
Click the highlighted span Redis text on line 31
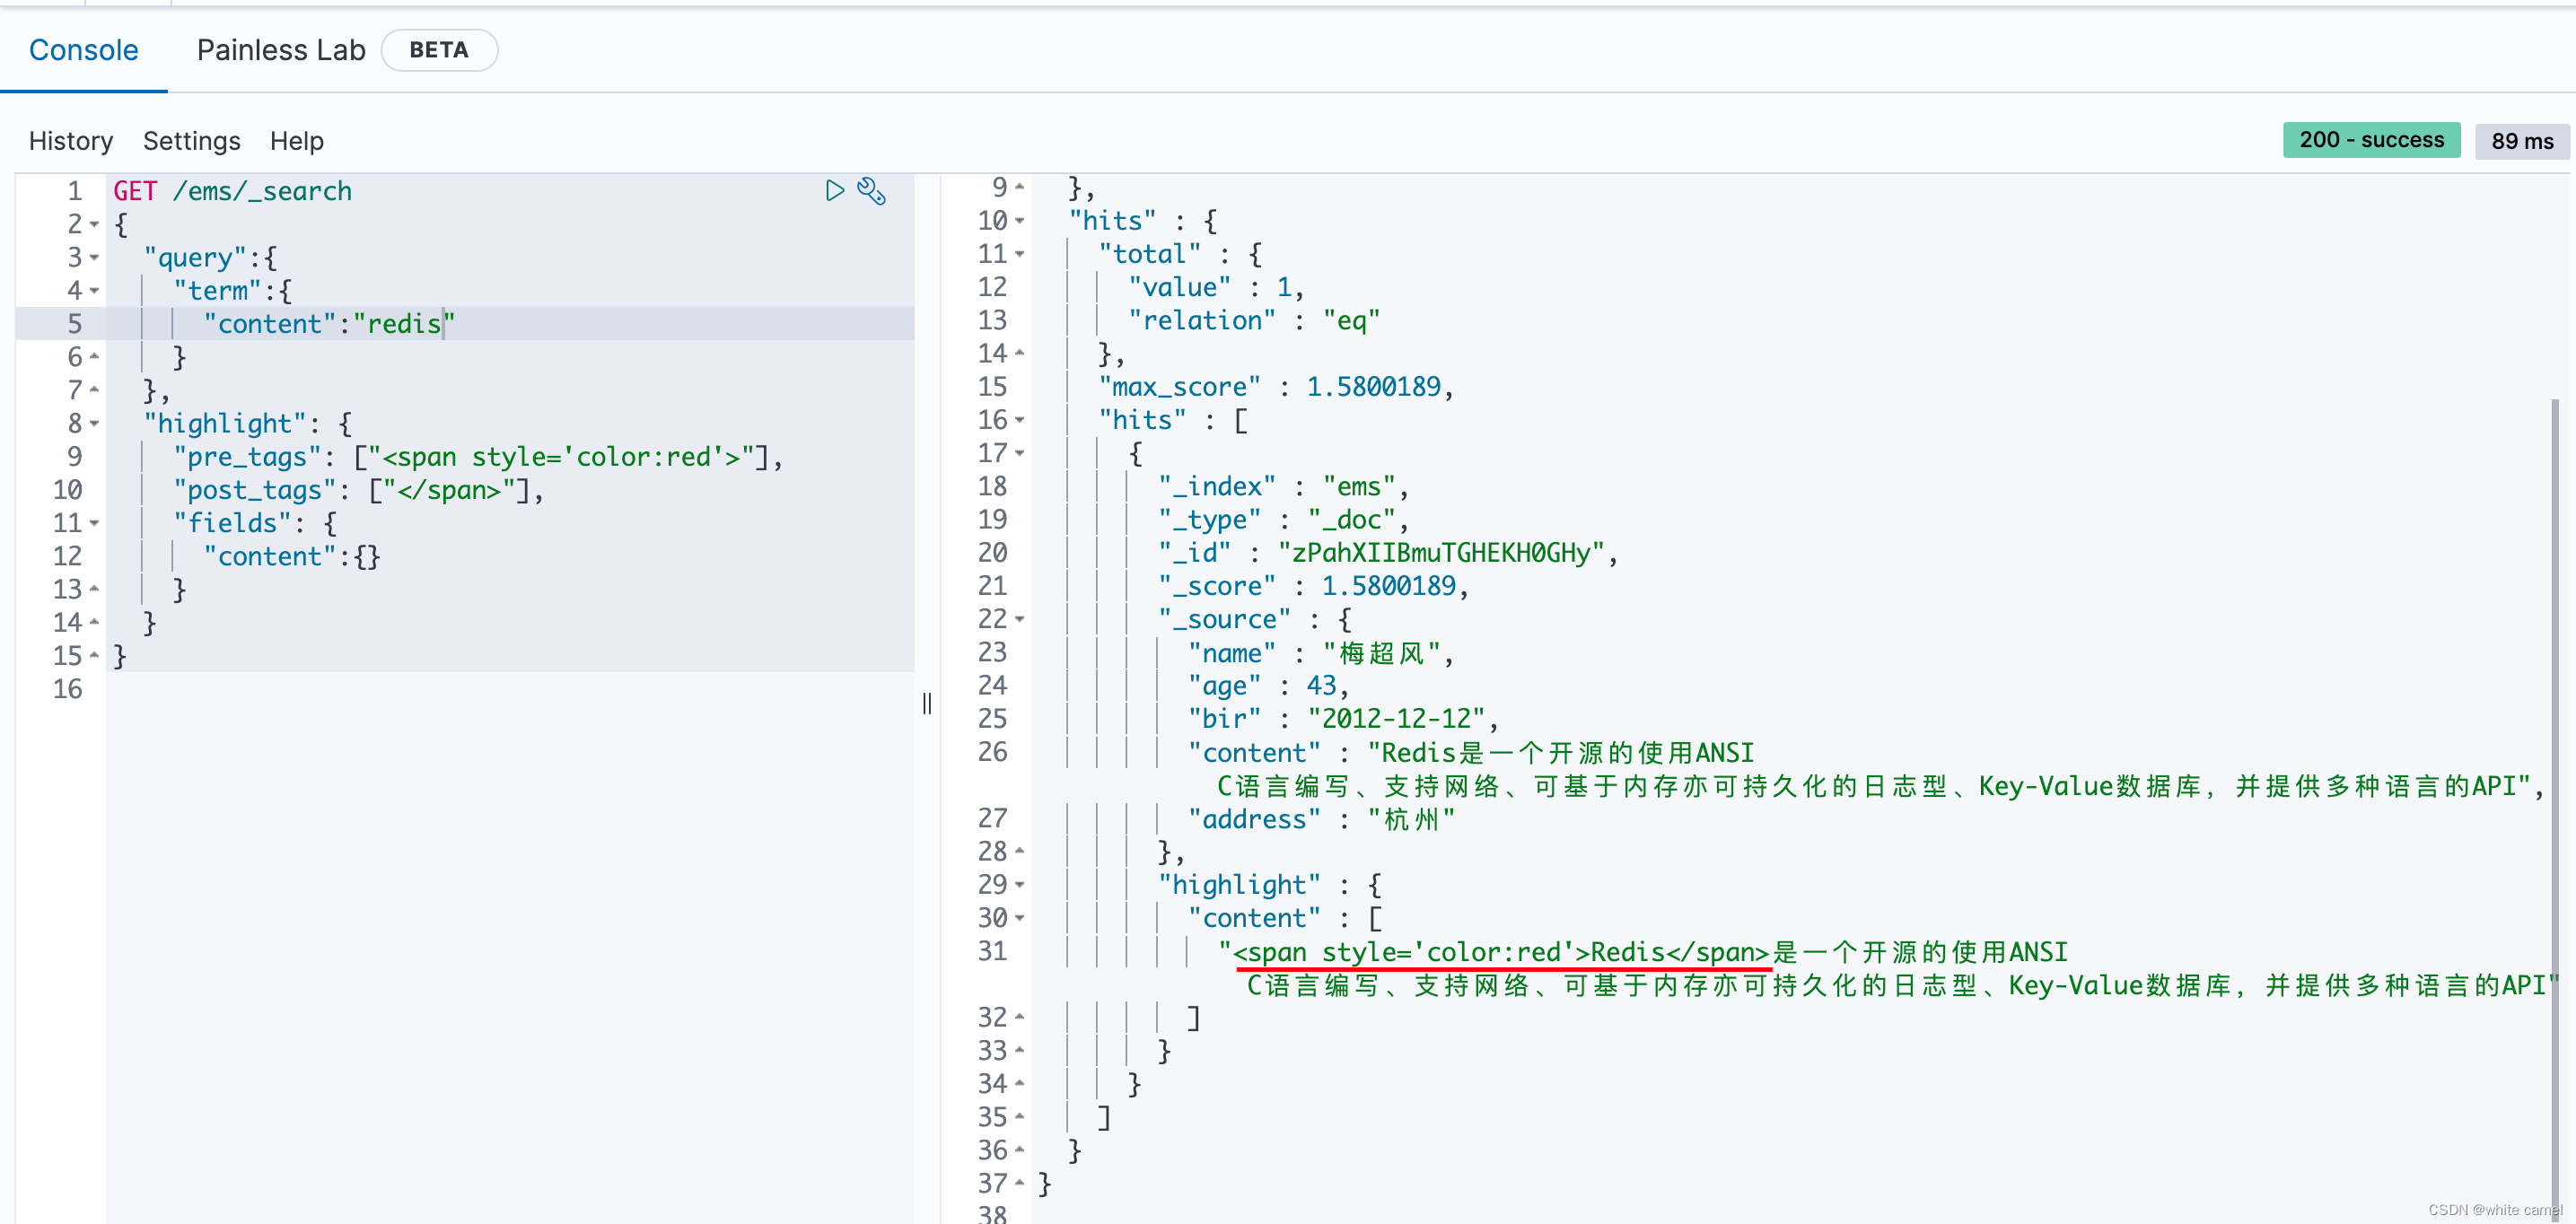click(1501, 952)
